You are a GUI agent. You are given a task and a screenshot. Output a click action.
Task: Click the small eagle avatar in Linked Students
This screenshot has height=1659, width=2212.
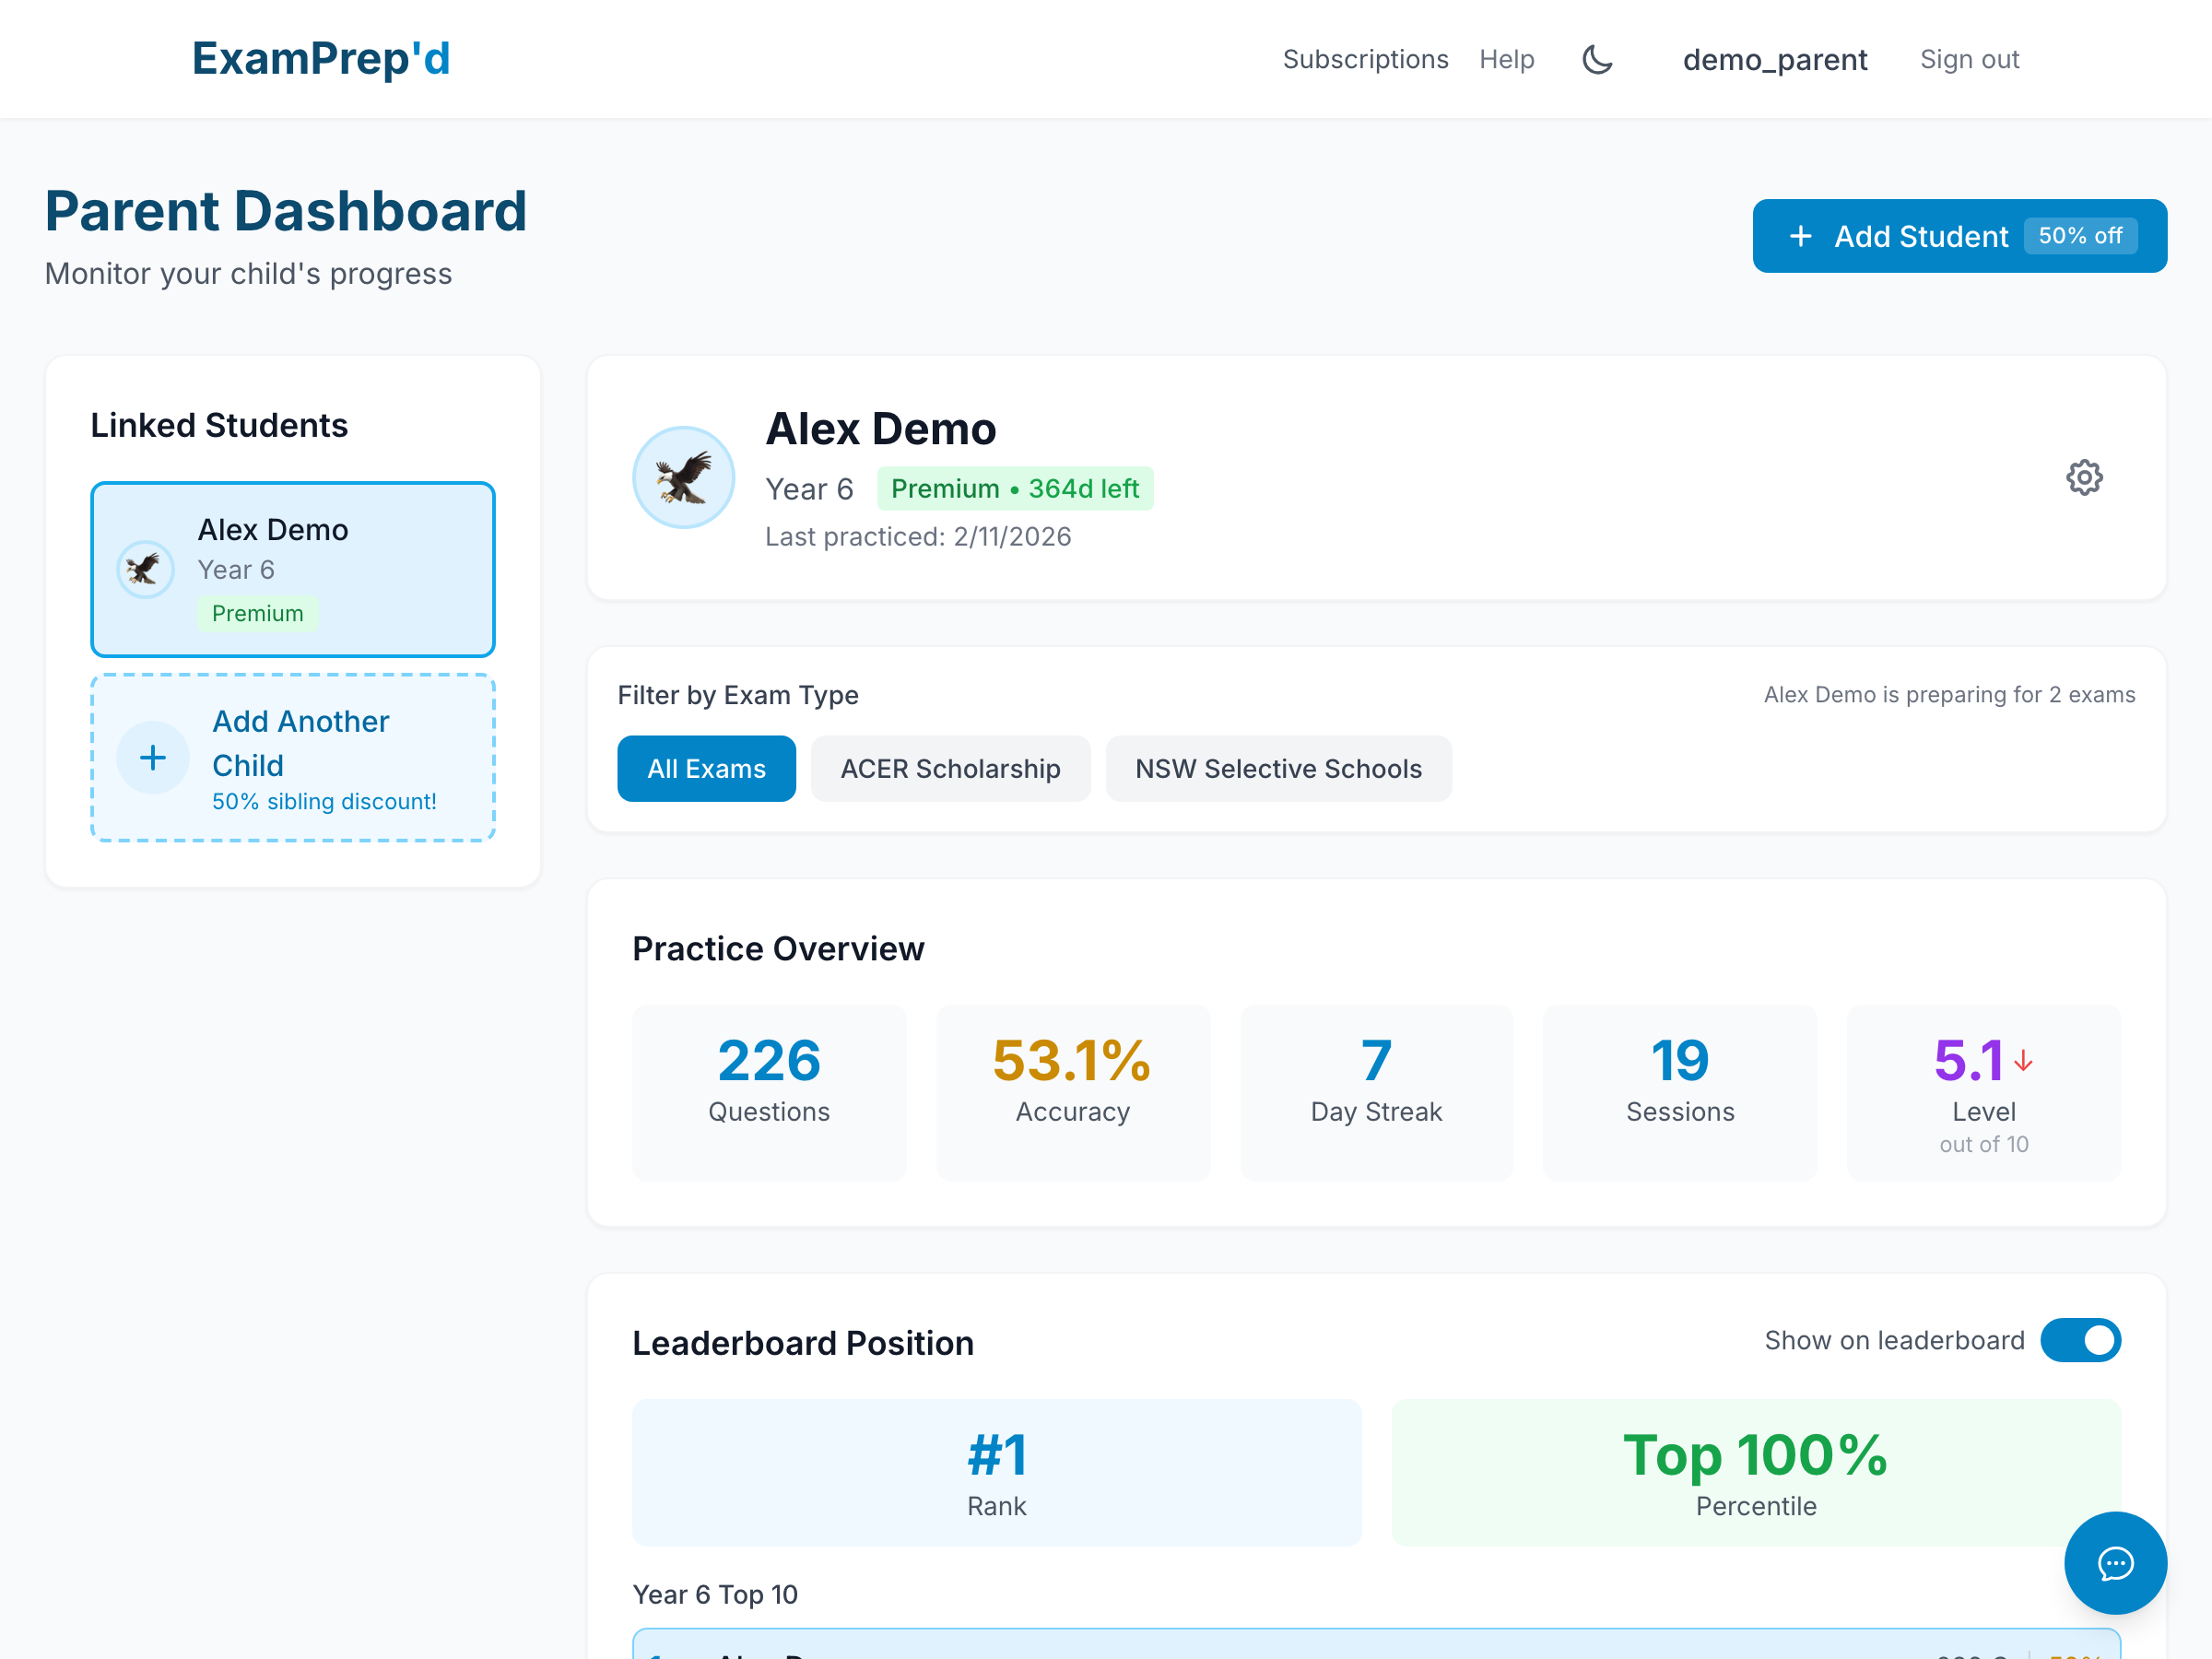(146, 570)
